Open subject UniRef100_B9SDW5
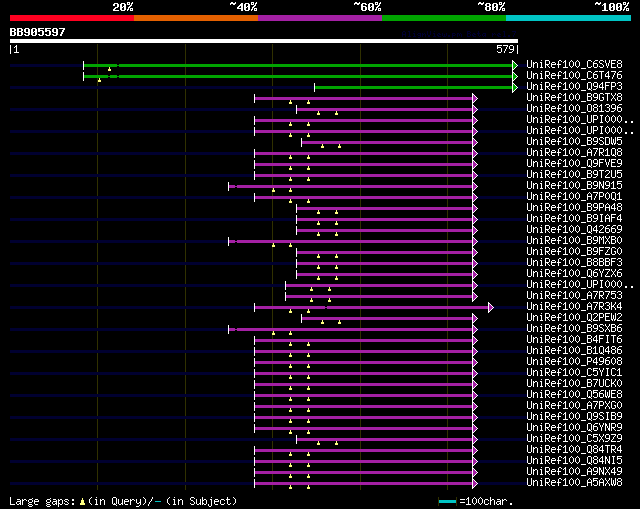Viewport: 640px width, 509px height. pos(574,142)
